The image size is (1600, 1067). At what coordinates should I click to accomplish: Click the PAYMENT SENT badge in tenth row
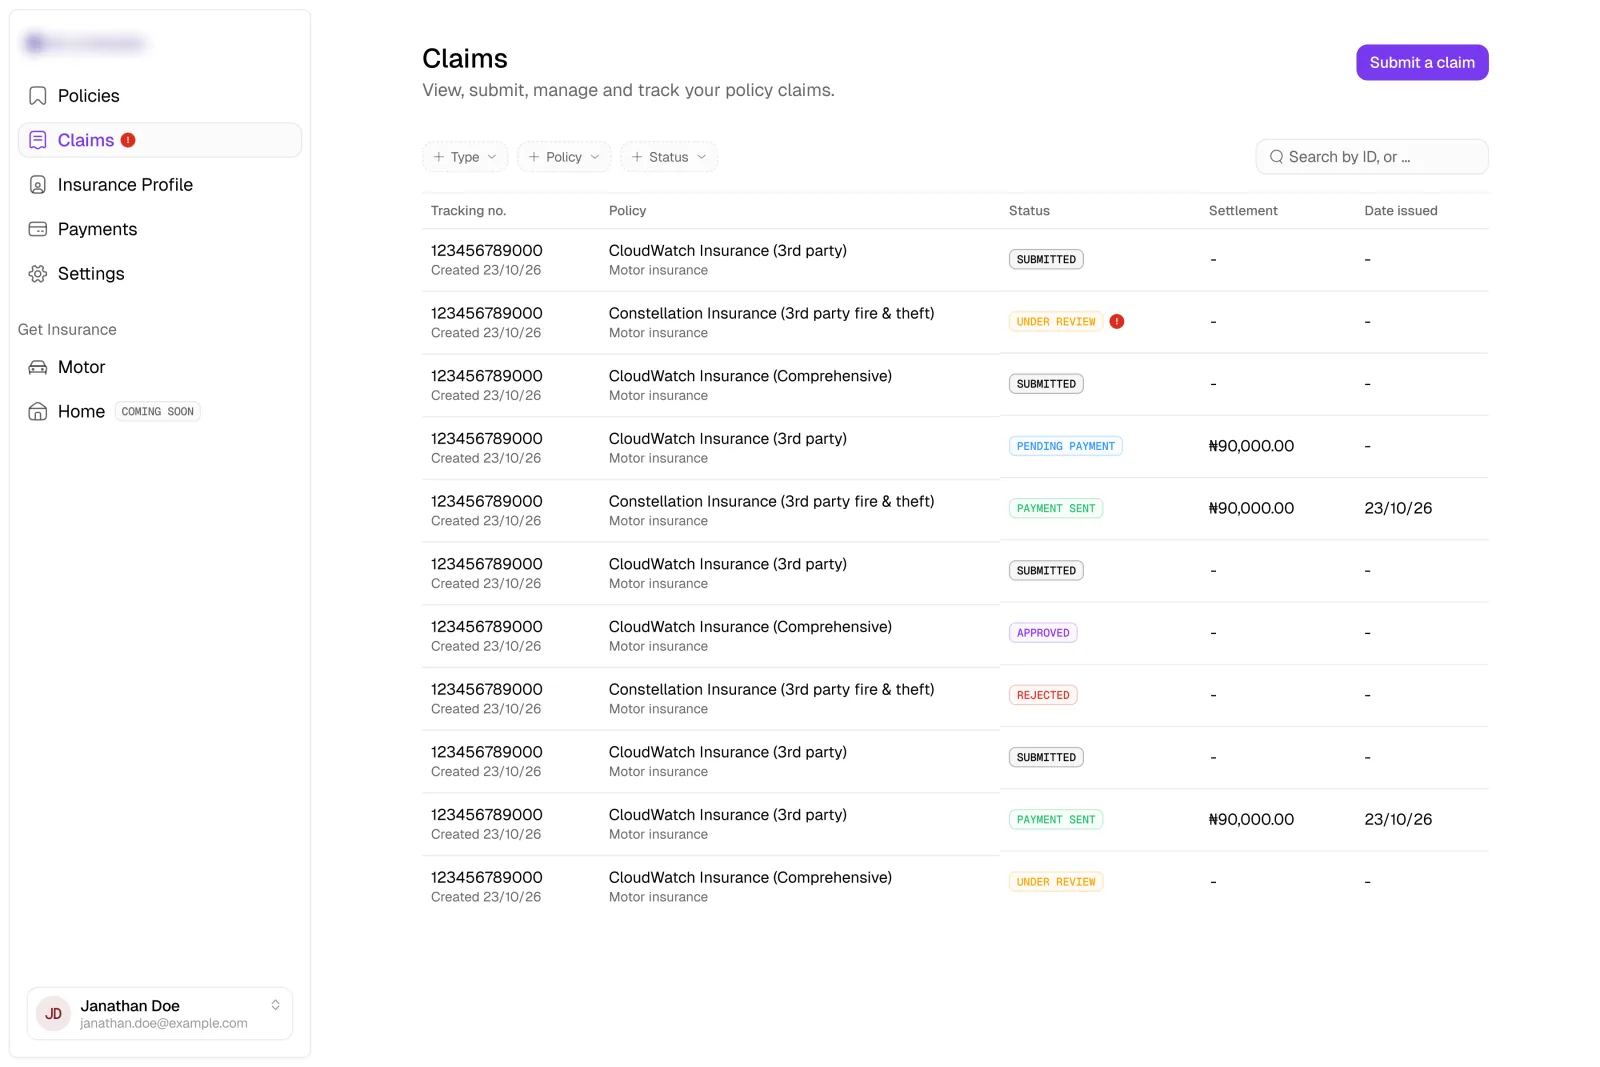click(x=1056, y=820)
